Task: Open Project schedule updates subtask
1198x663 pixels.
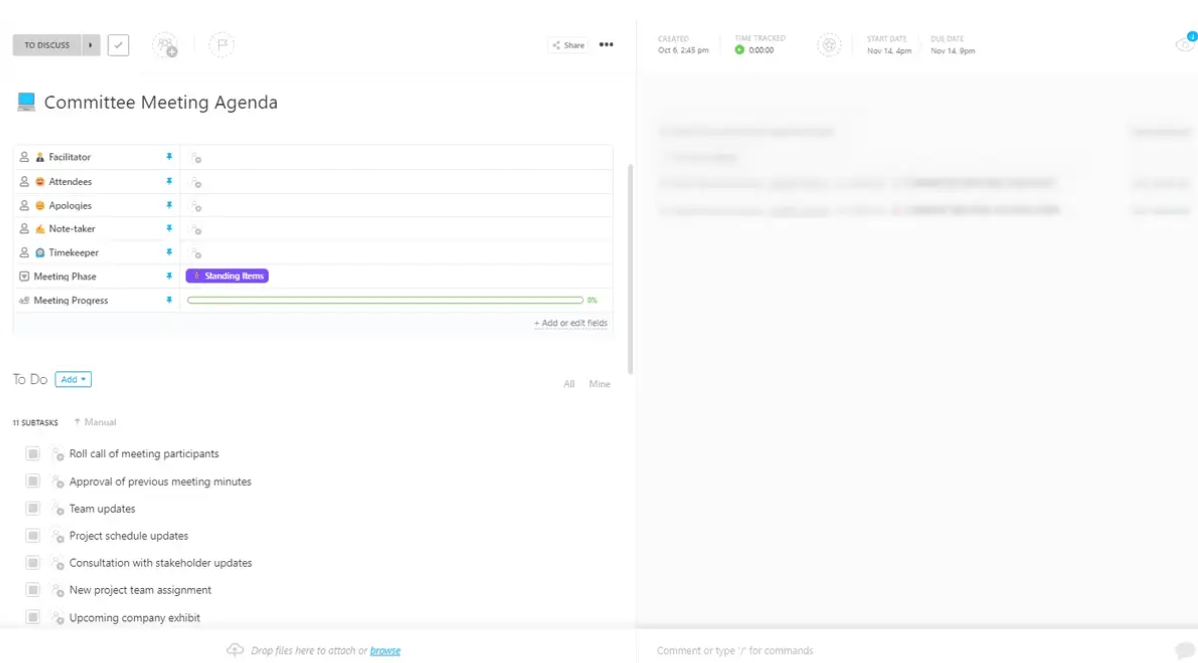Action: tap(129, 536)
